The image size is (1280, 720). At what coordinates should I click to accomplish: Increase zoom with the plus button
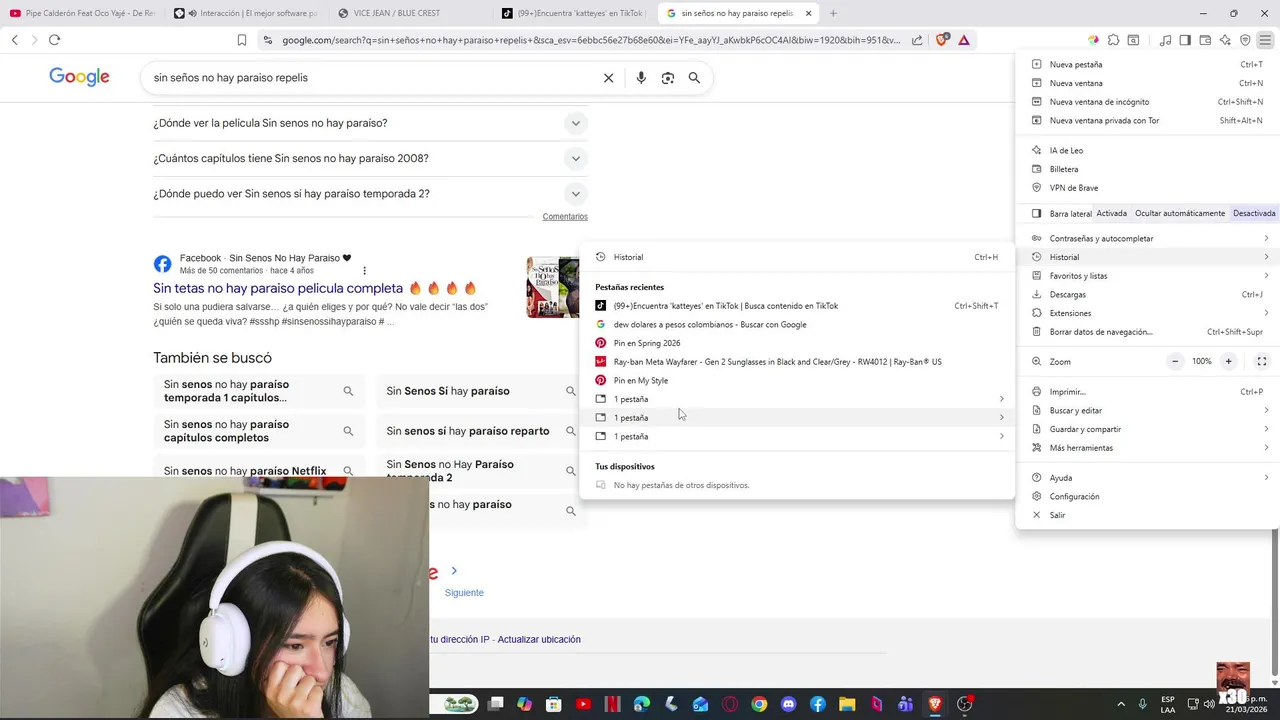coord(1228,361)
